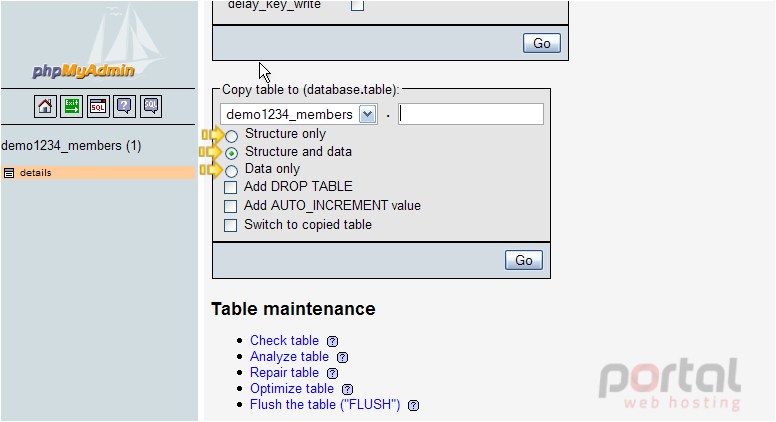Tick the Add AUTO_INCREMENT value checkbox

pyautogui.click(x=230, y=206)
